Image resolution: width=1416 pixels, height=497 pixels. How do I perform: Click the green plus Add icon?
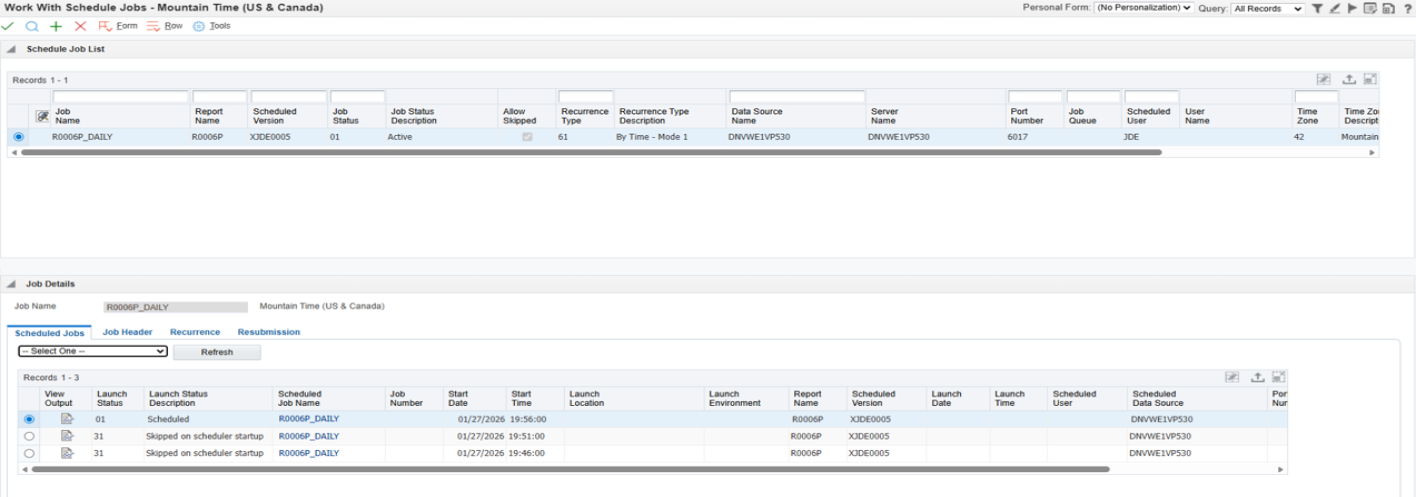[x=56, y=26]
